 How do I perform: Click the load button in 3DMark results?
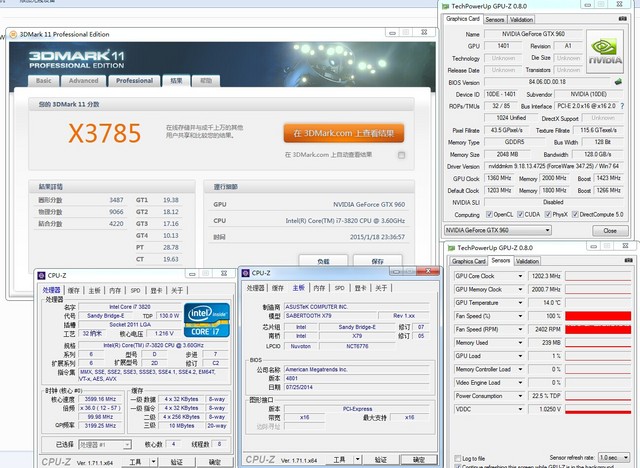(323, 261)
